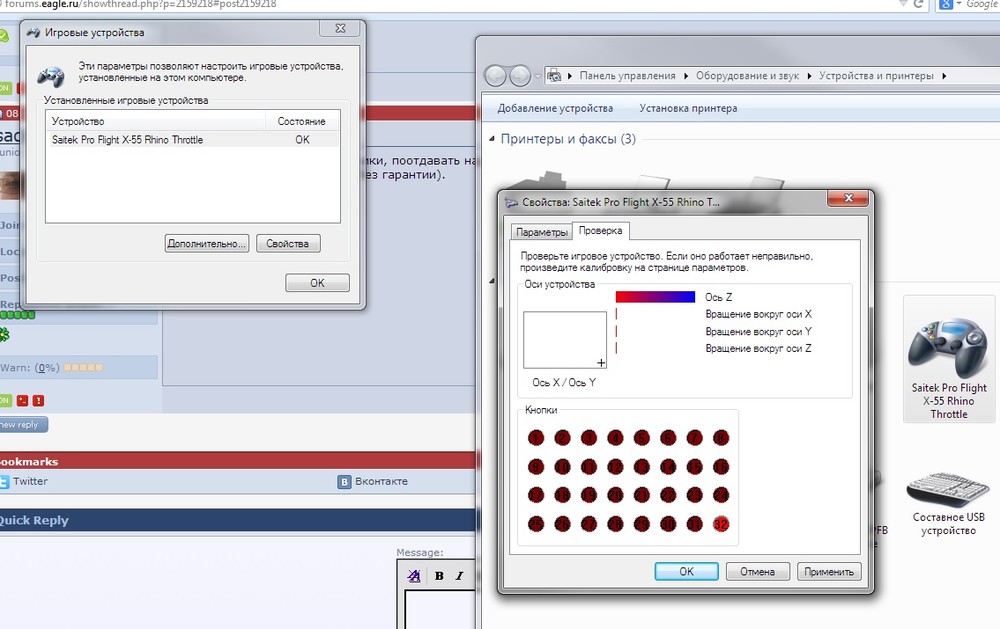1000x629 pixels.
Task: Click button indicator 5 in Кнопки group
Action: [x=642, y=438]
